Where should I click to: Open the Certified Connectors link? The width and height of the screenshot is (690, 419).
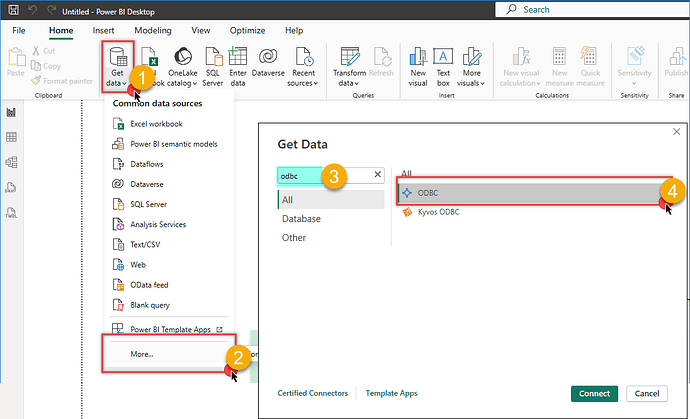click(312, 393)
